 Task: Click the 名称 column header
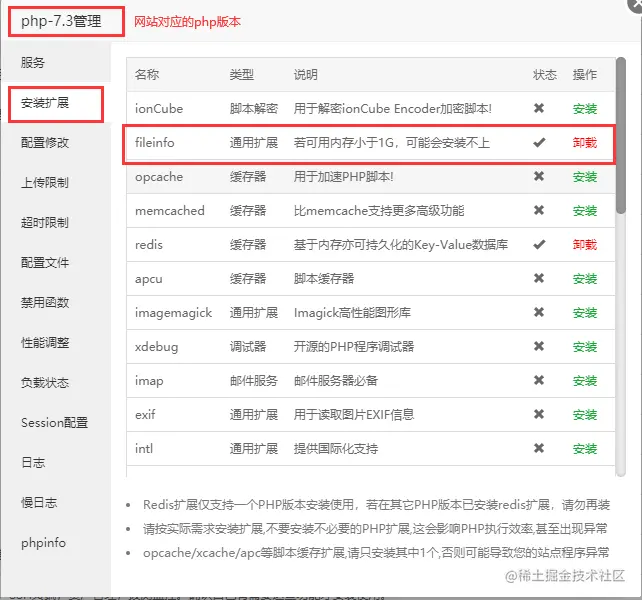pyautogui.click(x=147, y=75)
